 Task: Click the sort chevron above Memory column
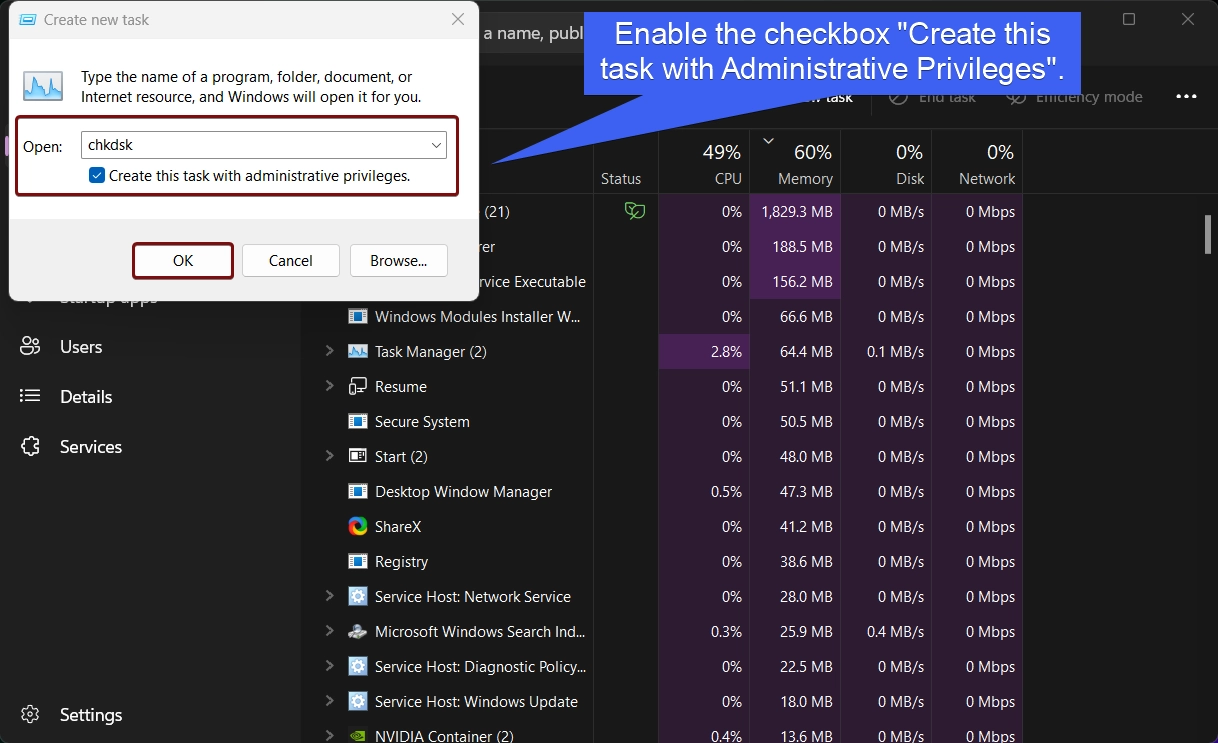click(768, 141)
